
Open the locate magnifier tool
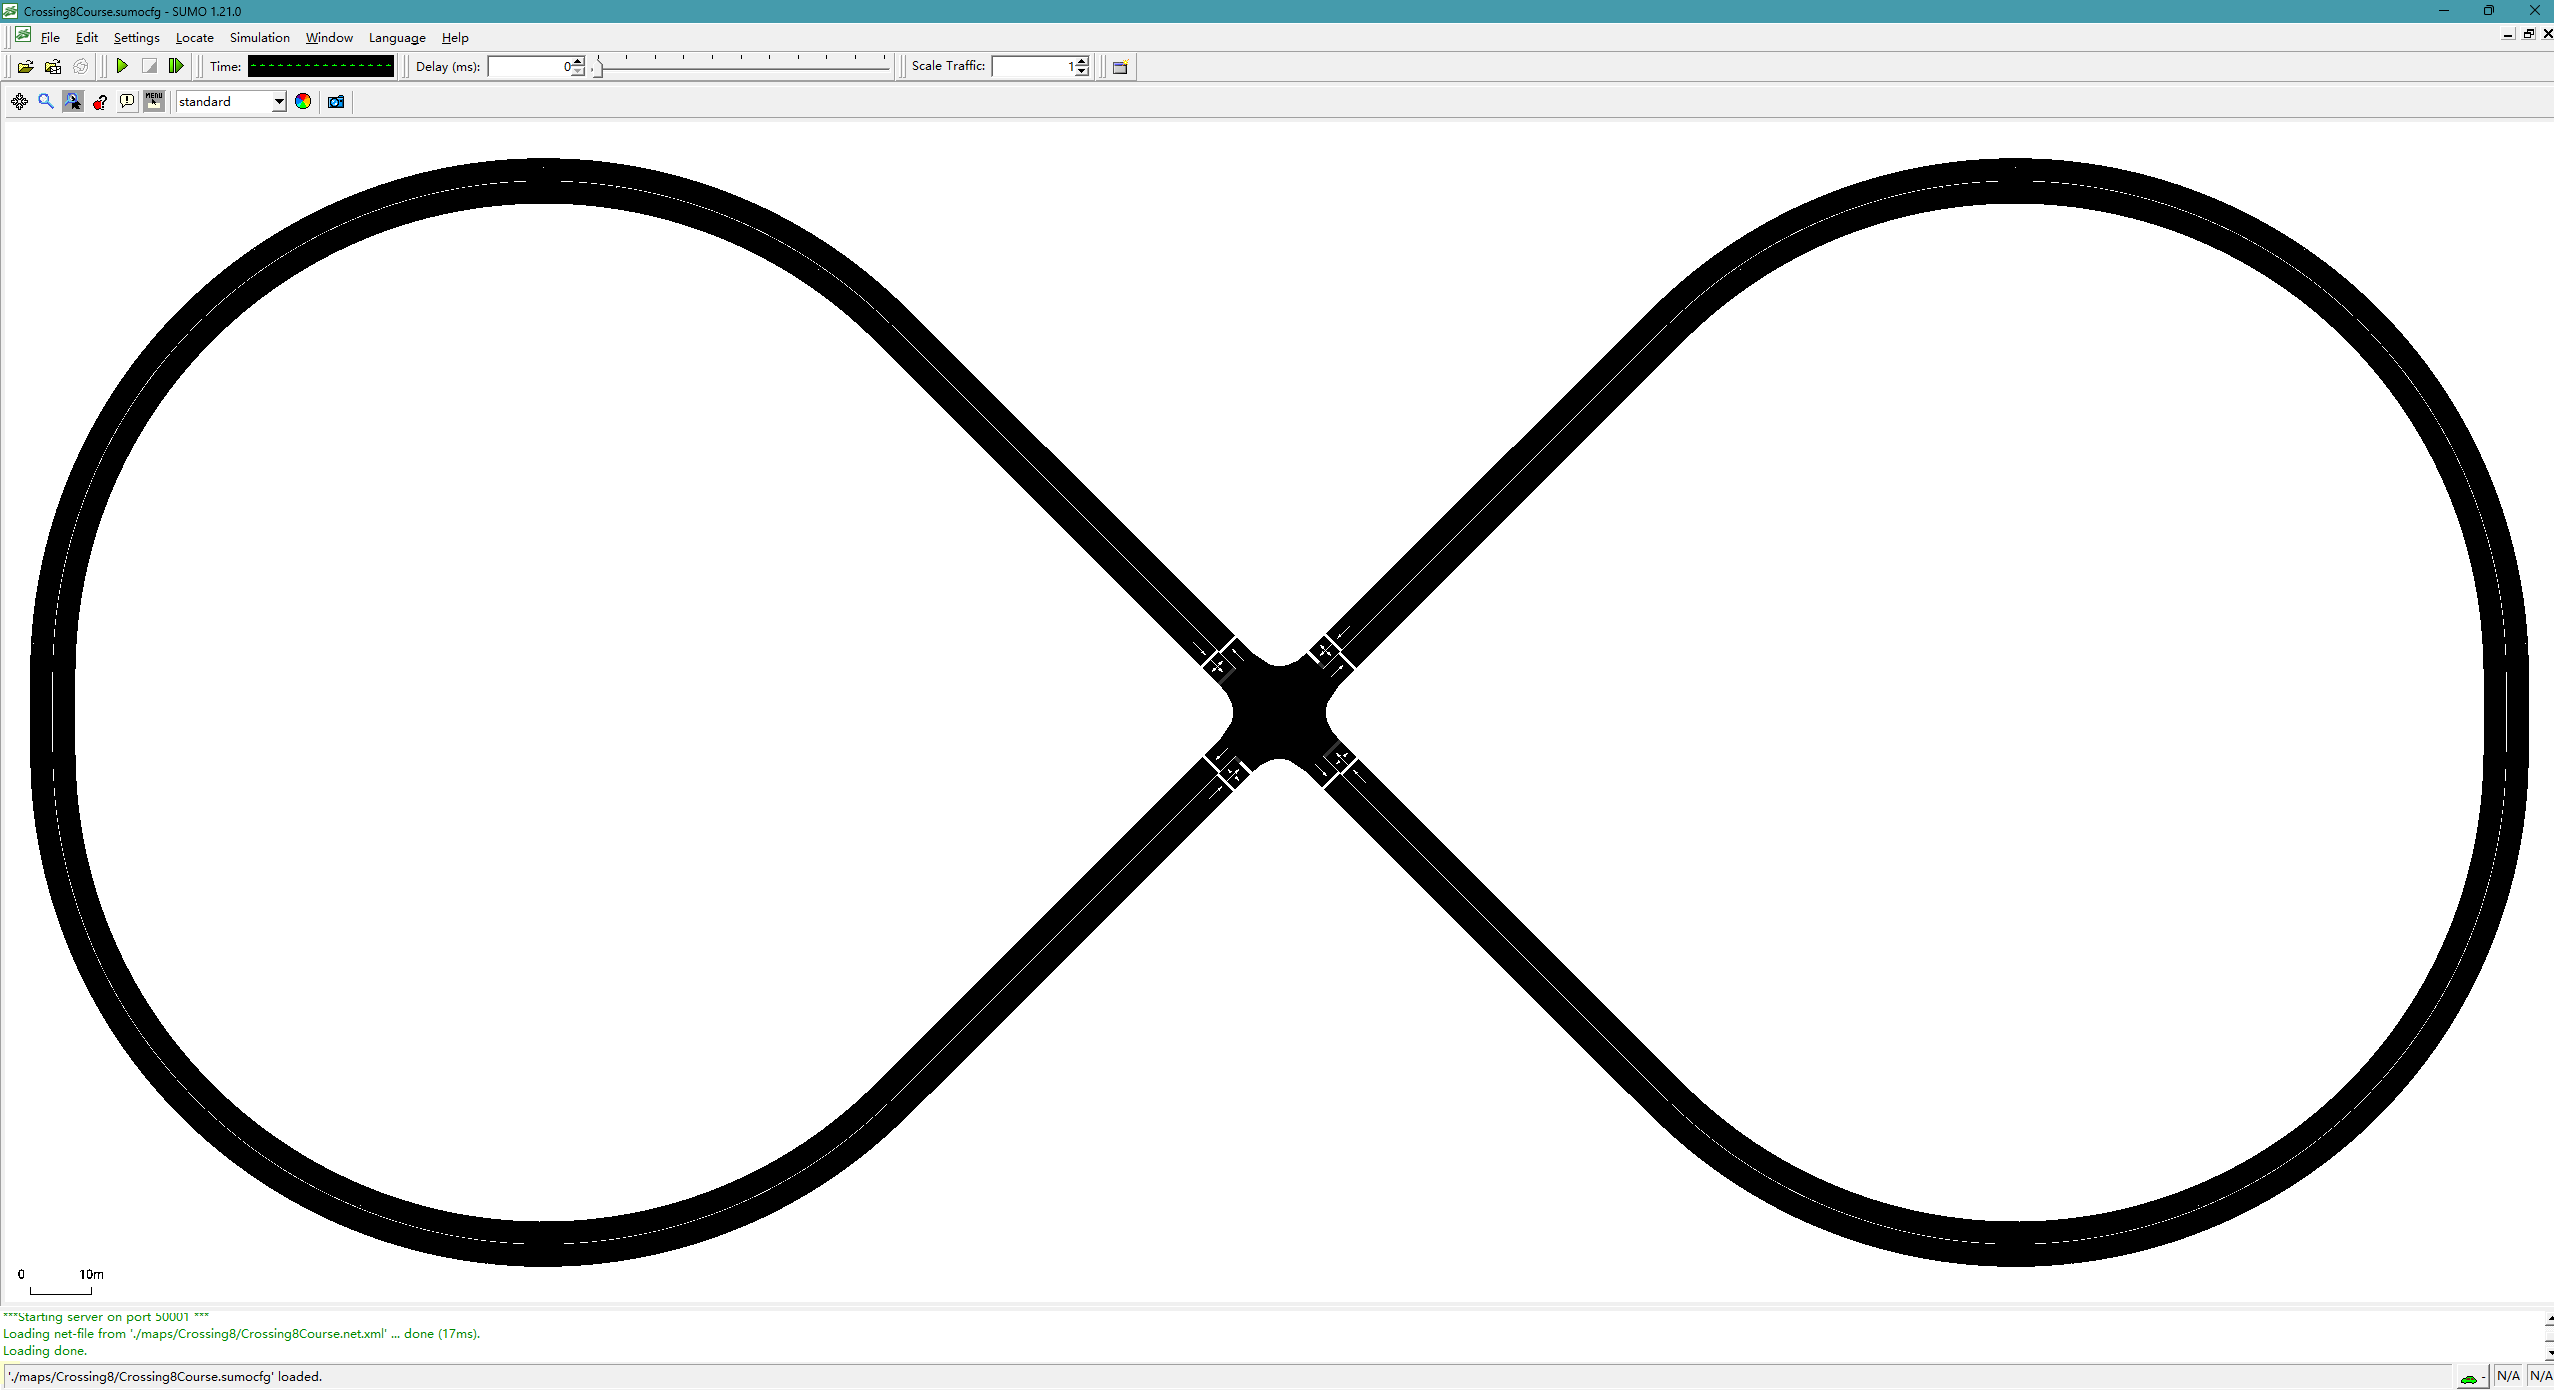pyautogui.click(x=46, y=101)
